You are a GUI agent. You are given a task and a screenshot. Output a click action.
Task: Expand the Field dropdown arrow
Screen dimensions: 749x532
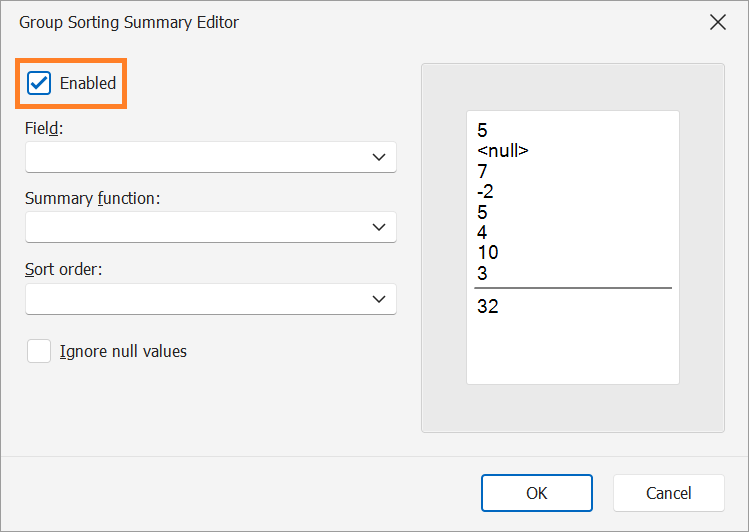click(379, 157)
